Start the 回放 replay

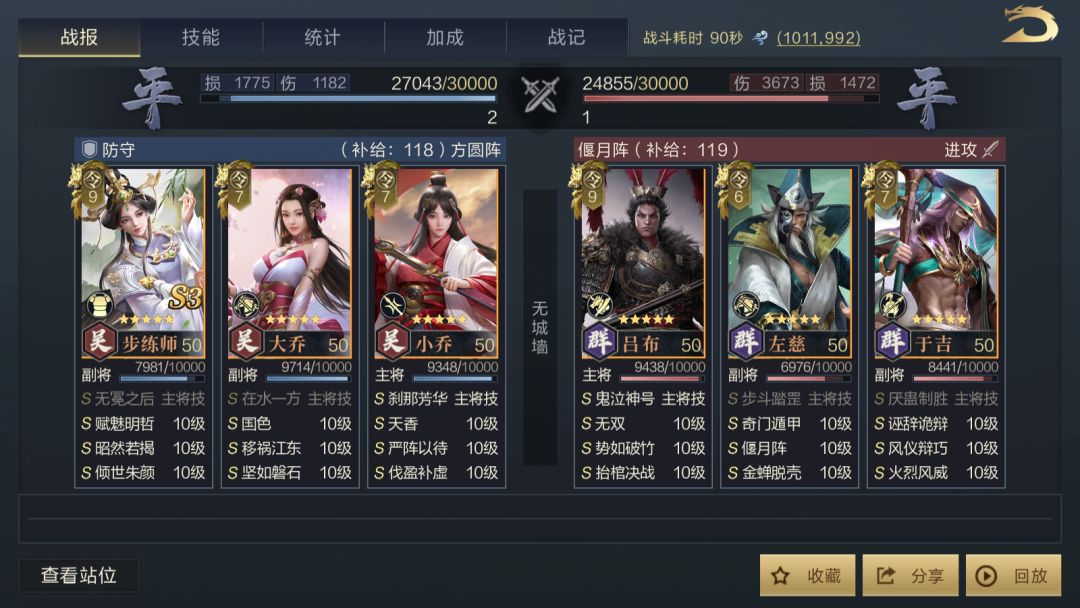[x=1014, y=576]
